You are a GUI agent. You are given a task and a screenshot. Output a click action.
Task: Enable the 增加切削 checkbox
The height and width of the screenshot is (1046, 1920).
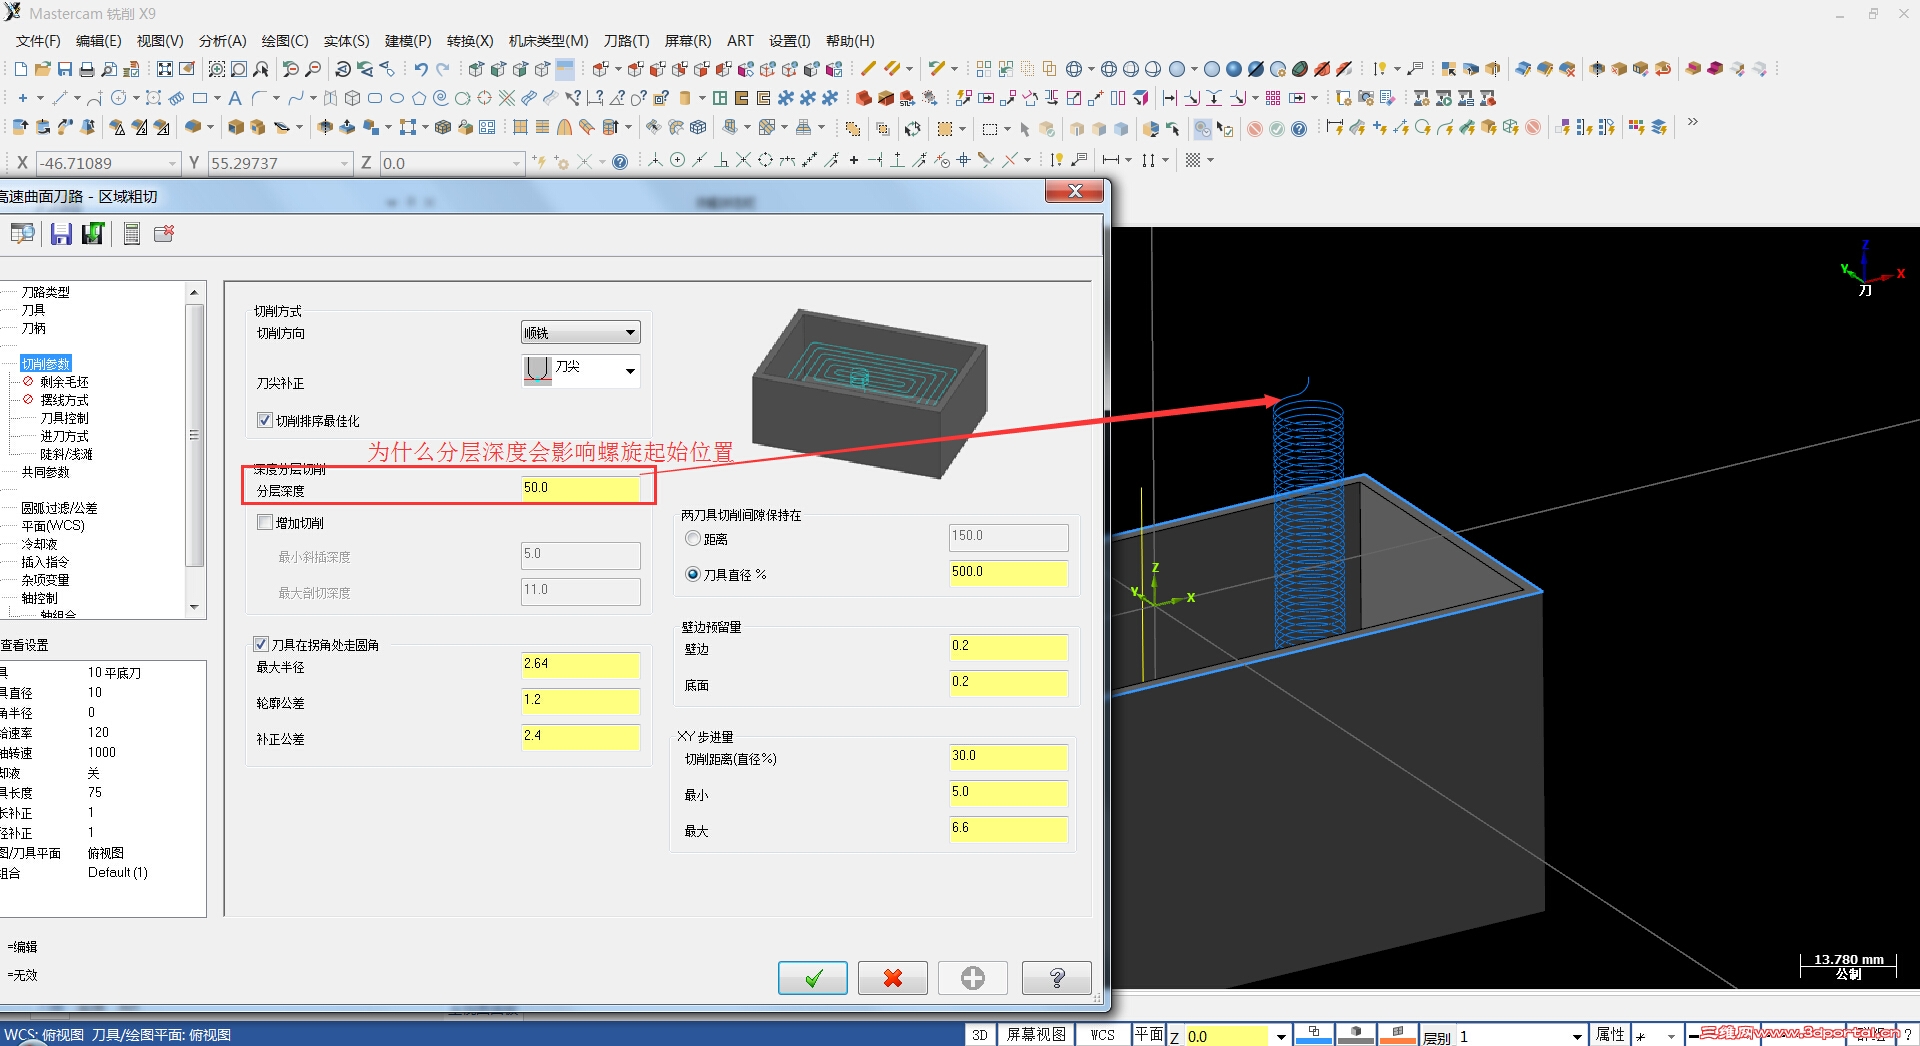pyautogui.click(x=265, y=522)
